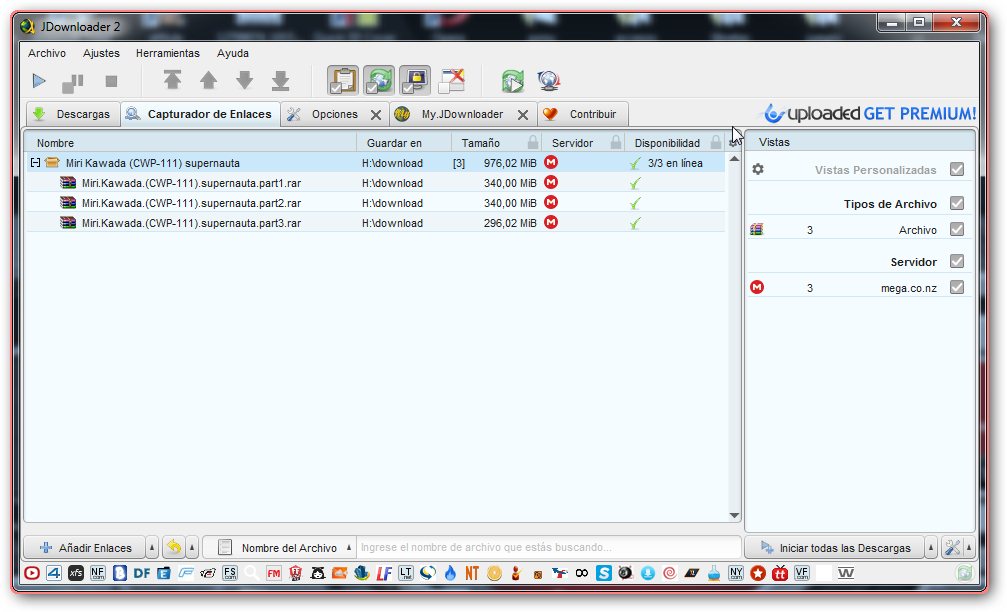
Task: Move selection to bottom of list
Action: (281, 80)
